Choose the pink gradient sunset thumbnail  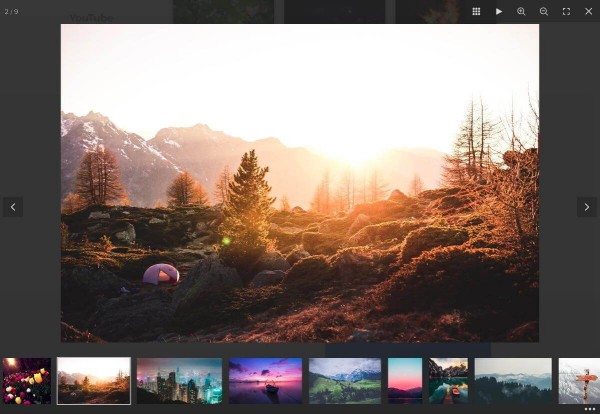point(405,380)
